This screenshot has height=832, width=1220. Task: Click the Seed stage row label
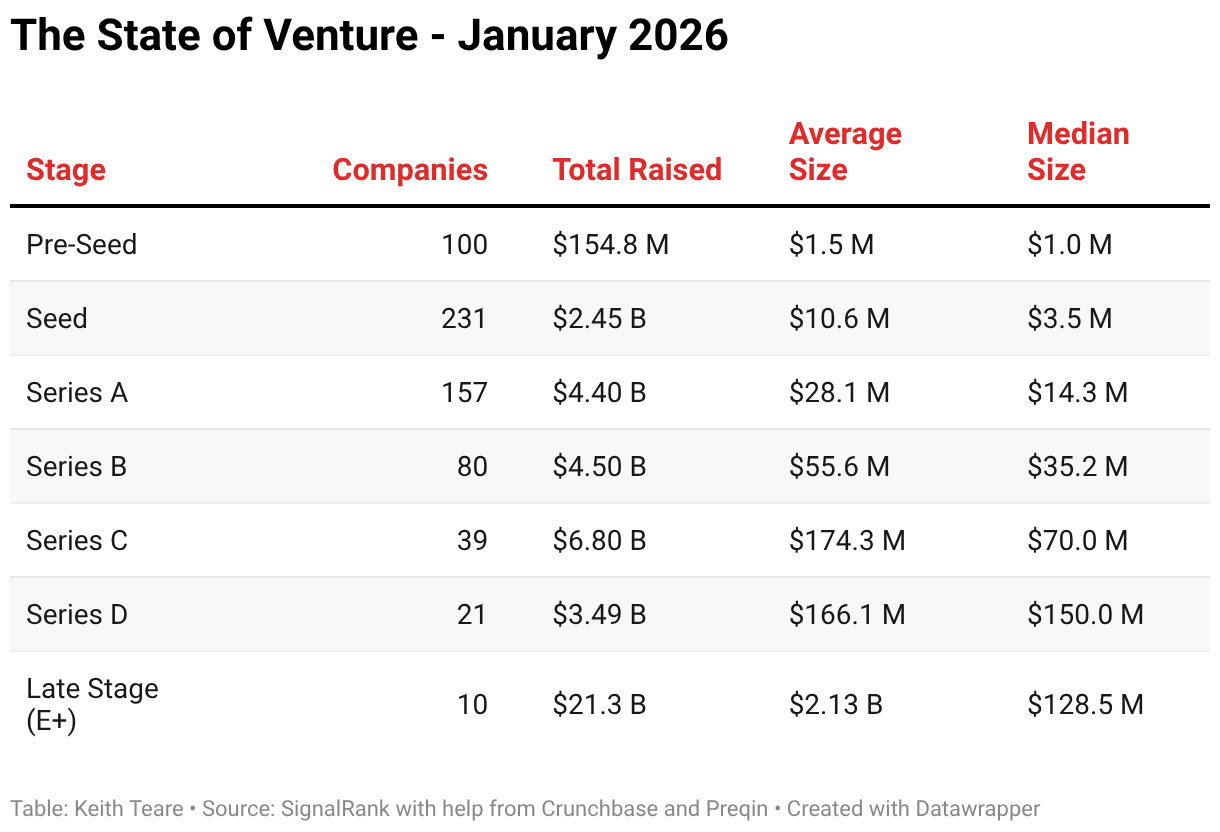pos(57,318)
